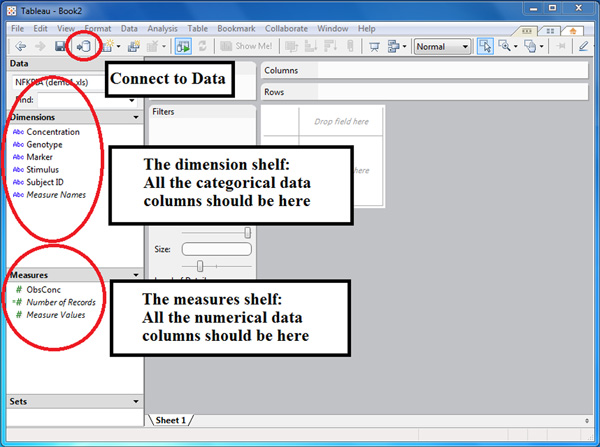This screenshot has height=447, width=600.
Task: Click the transparency slider handle above Size
Action: click(248, 232)
